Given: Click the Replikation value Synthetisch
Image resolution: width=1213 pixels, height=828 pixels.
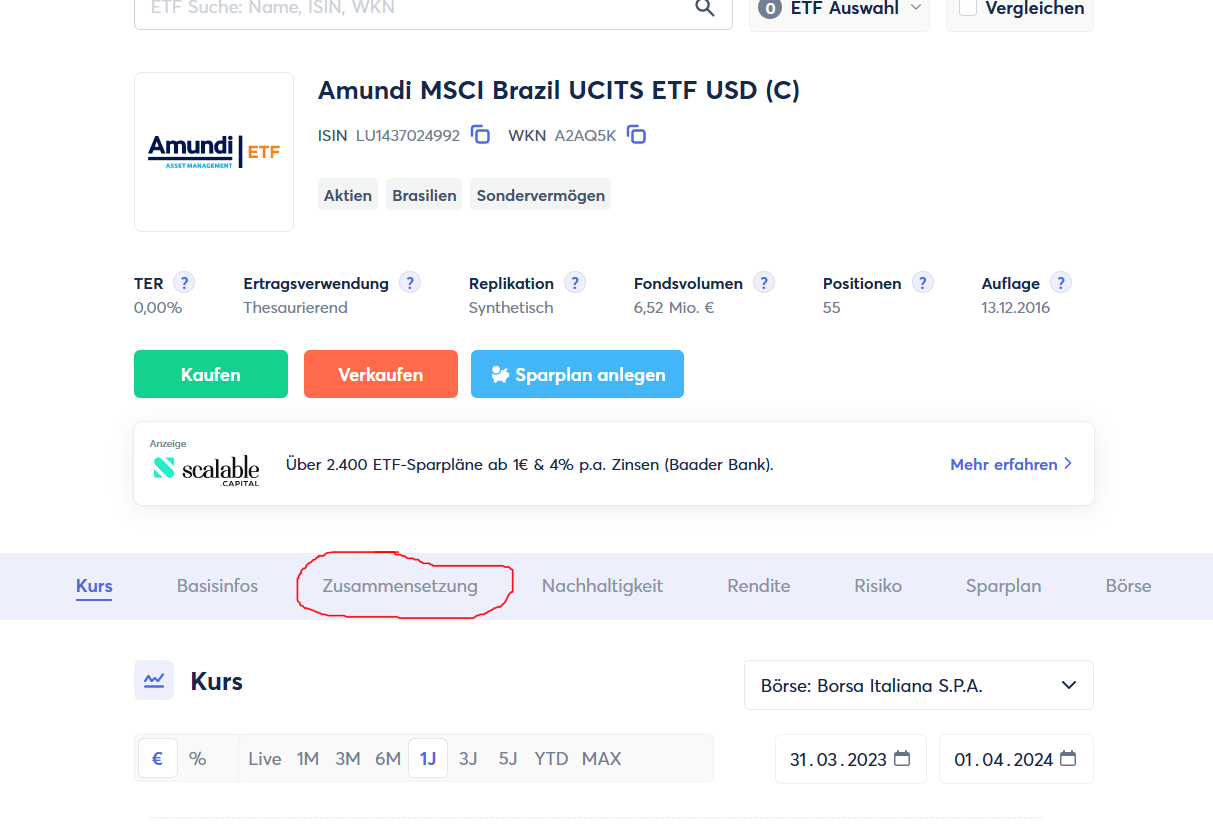Looking at the screenshot, I should (511, 308).
